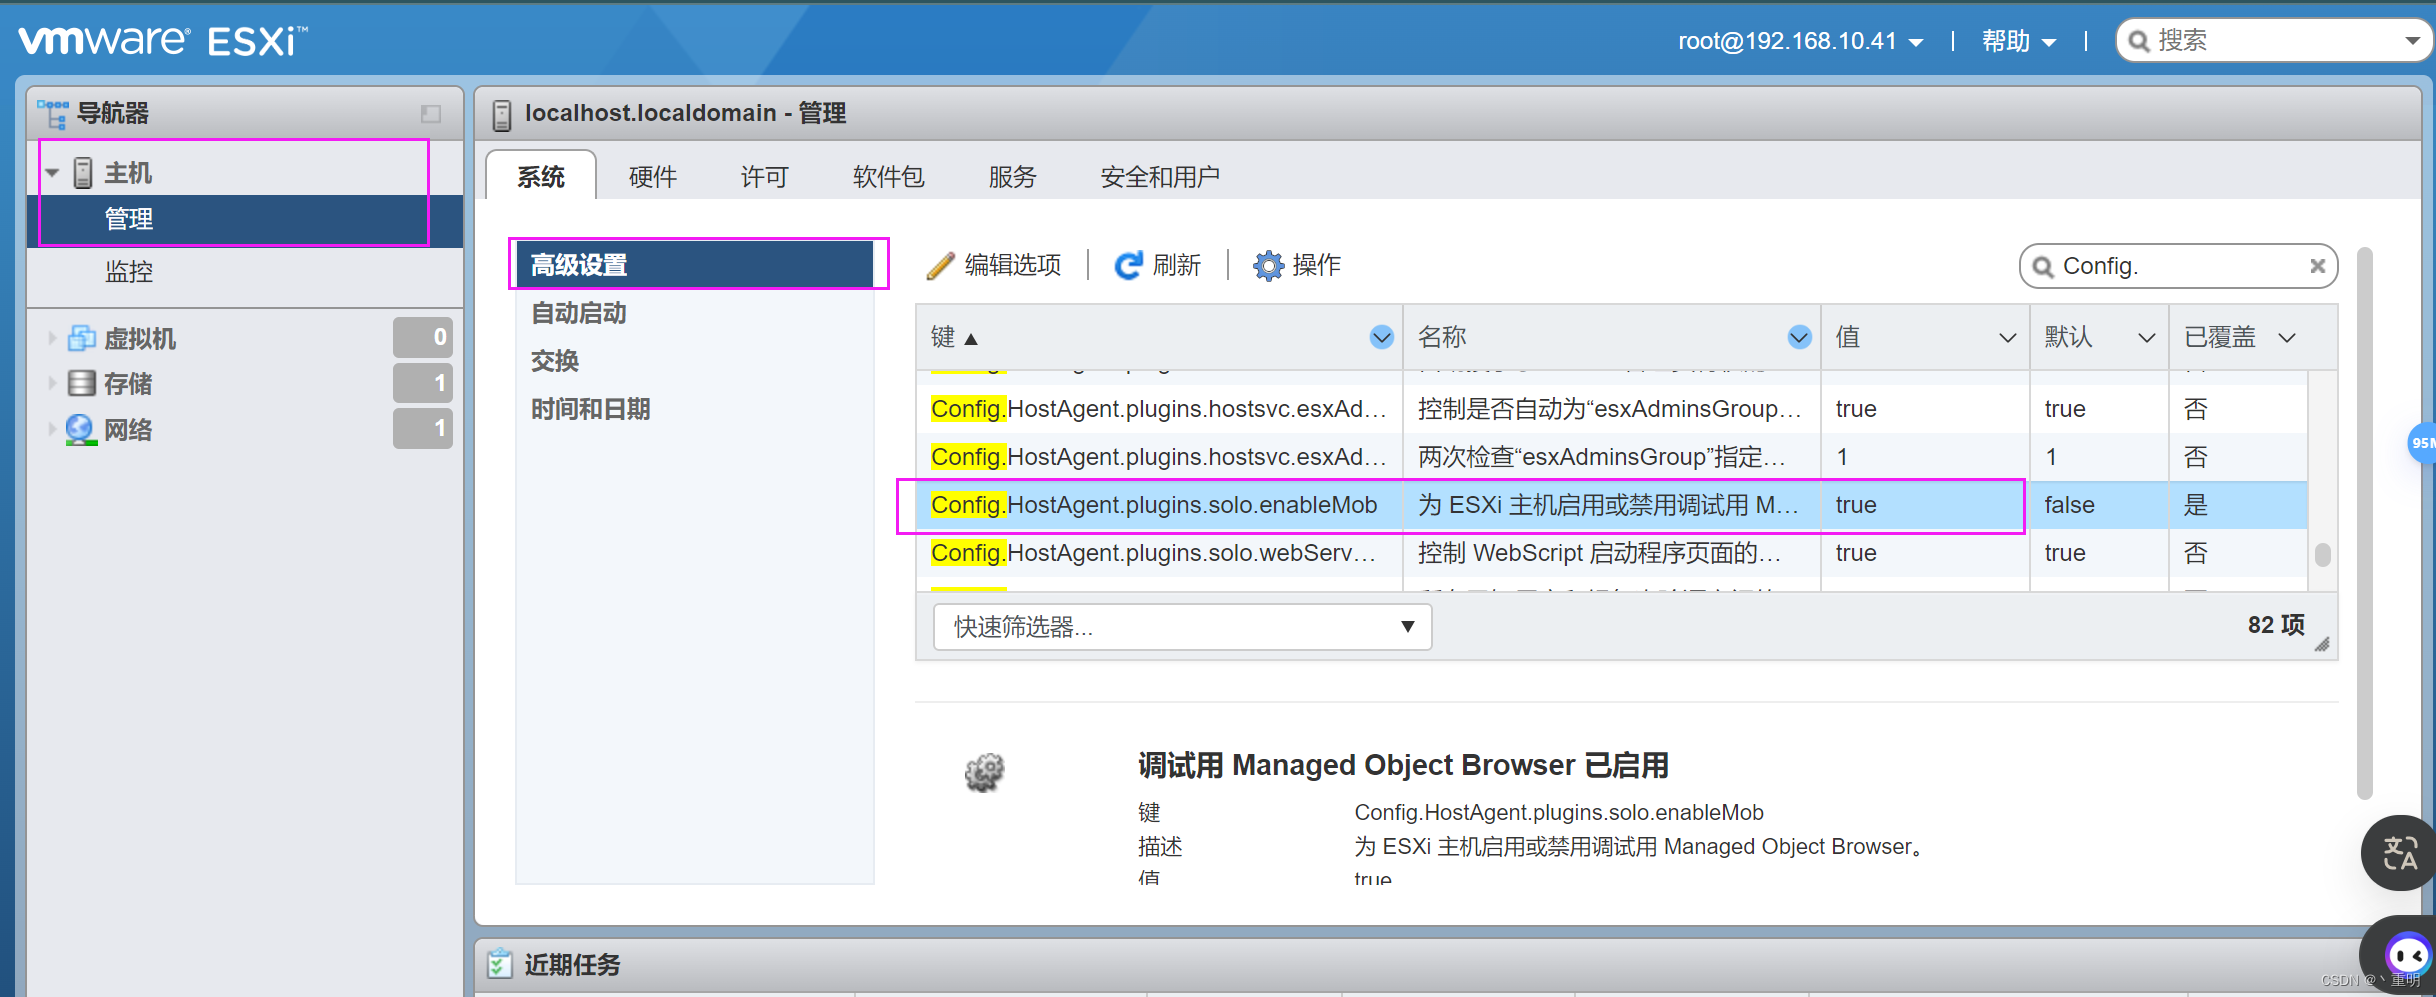Click the main panel vertical scrollbar

tap(2365, 523)
